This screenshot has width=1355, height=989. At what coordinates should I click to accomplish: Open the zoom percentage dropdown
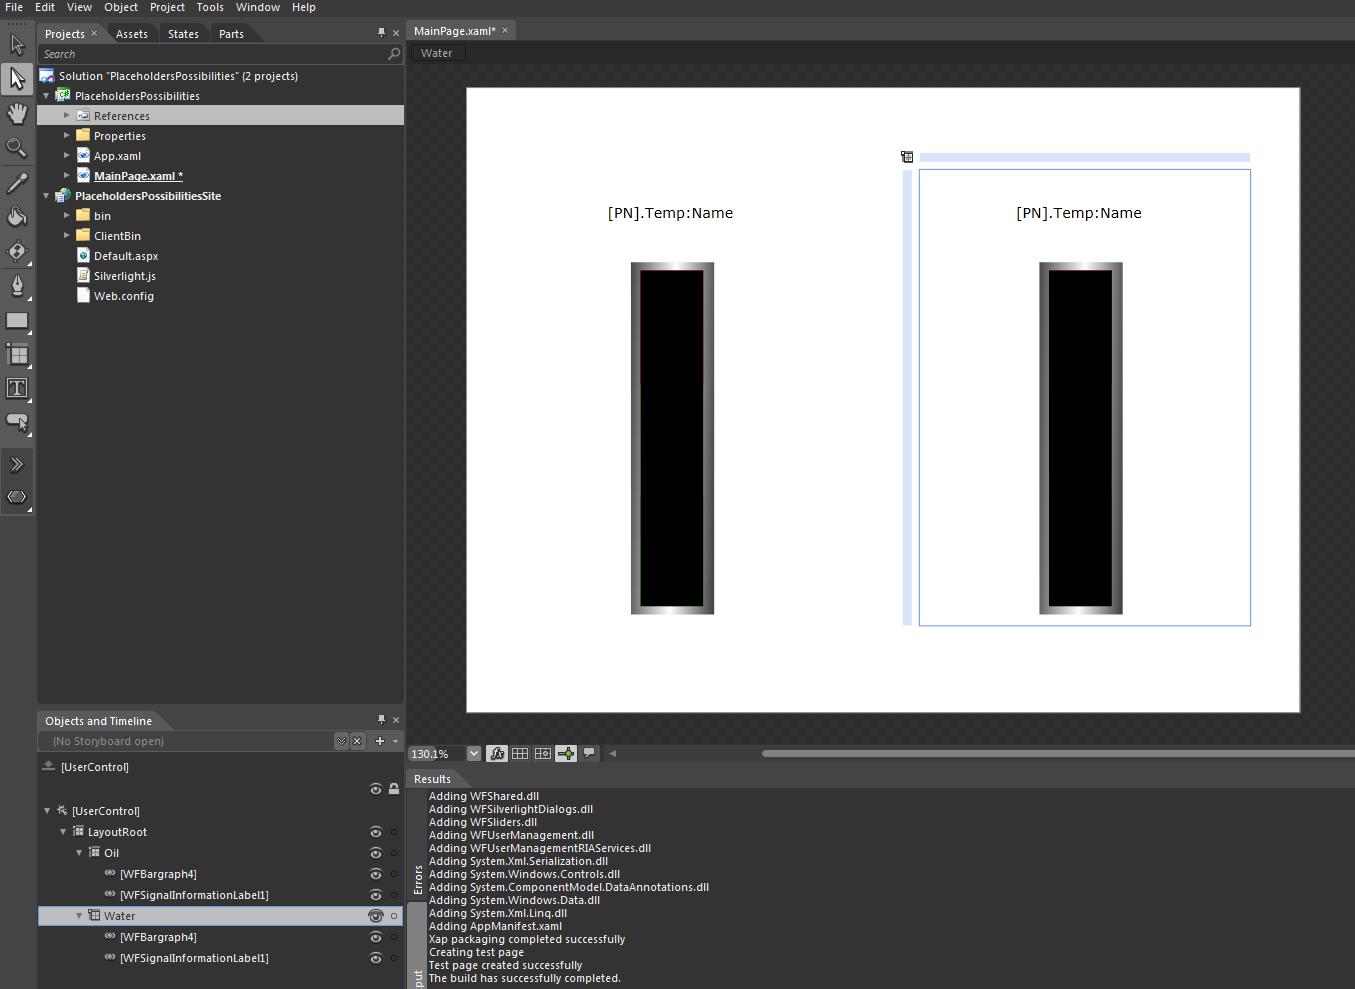point(474,754)
